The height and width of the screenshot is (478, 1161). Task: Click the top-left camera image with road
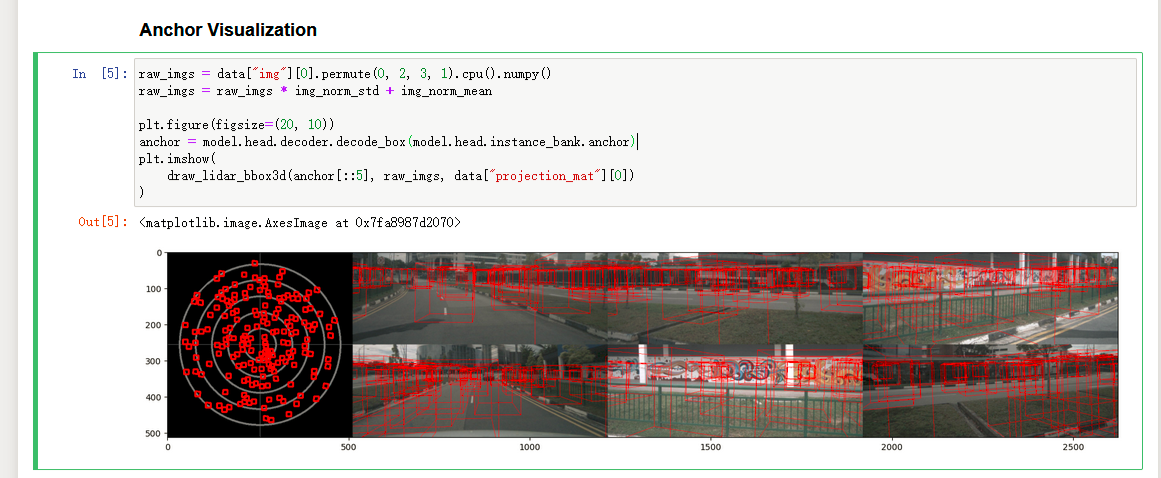(x=480, y=298)
